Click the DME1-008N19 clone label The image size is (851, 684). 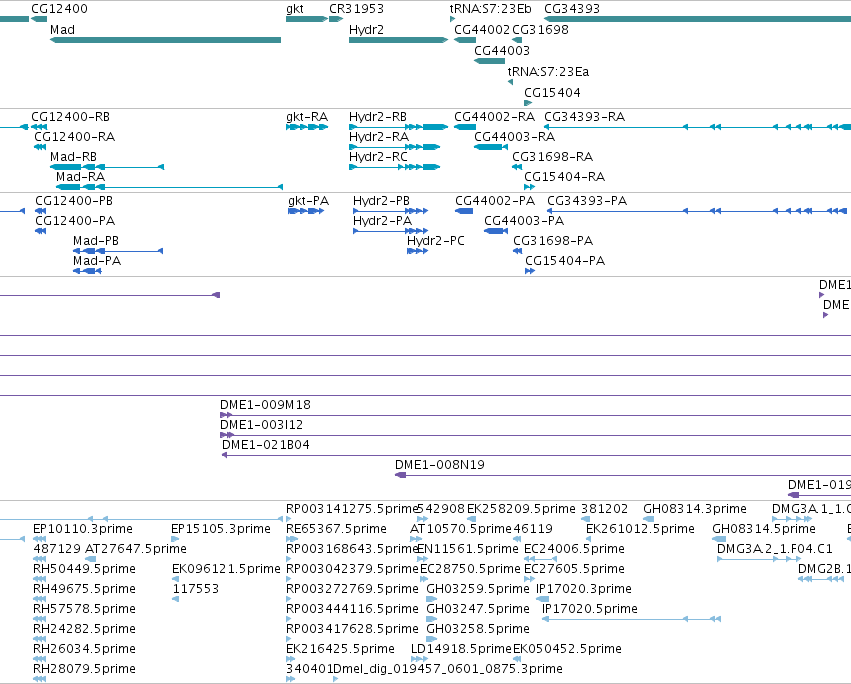440,465
